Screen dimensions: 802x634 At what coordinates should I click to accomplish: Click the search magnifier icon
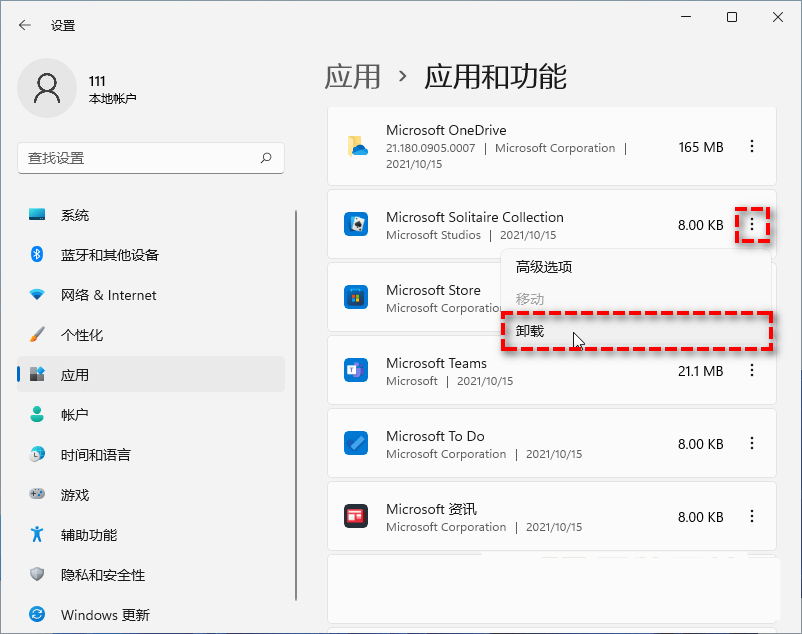coord(266,158)
